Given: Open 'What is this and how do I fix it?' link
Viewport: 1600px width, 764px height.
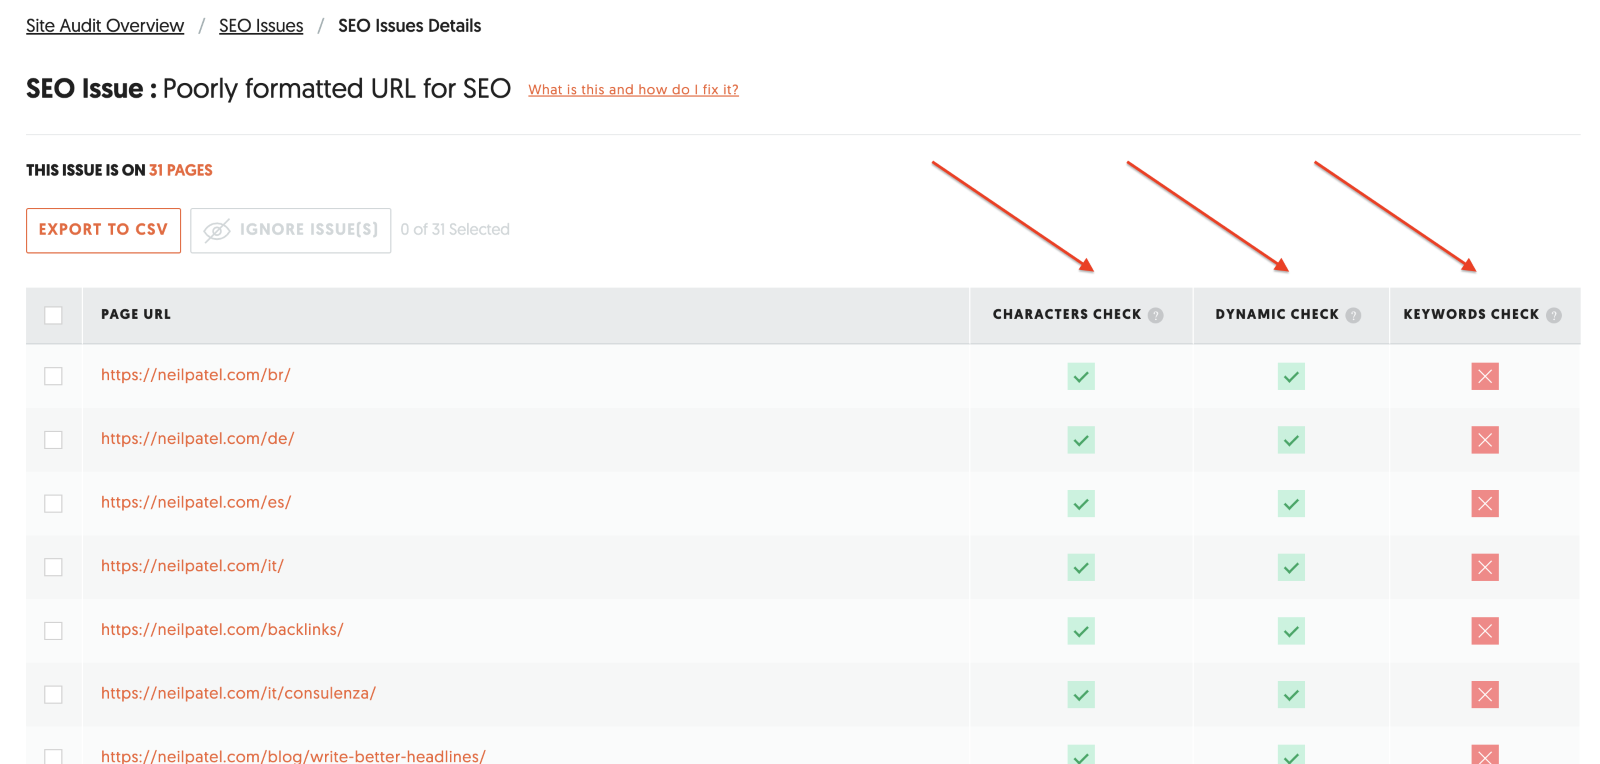Looking at the screenshot, I should (x=633, y=90).
